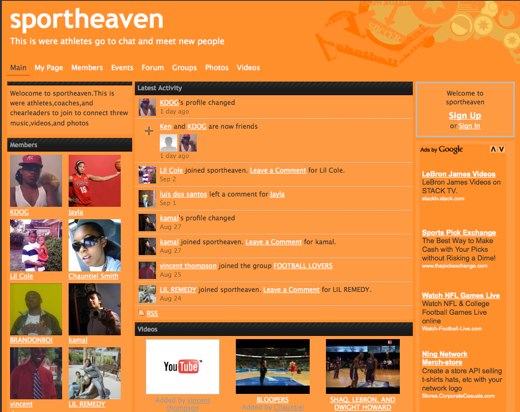Click the RSS feed icon
The image size is (520, 412).
(x=141, y=313)
